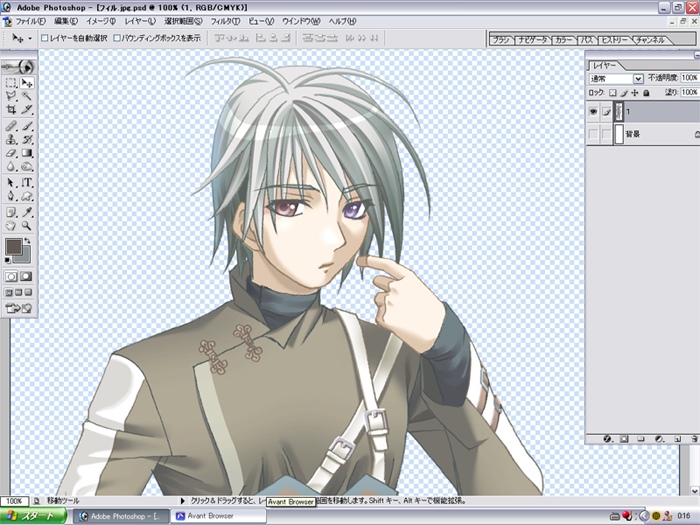Select the Gradient tool
The image size is (700, 525).
[x=27, y=153]
